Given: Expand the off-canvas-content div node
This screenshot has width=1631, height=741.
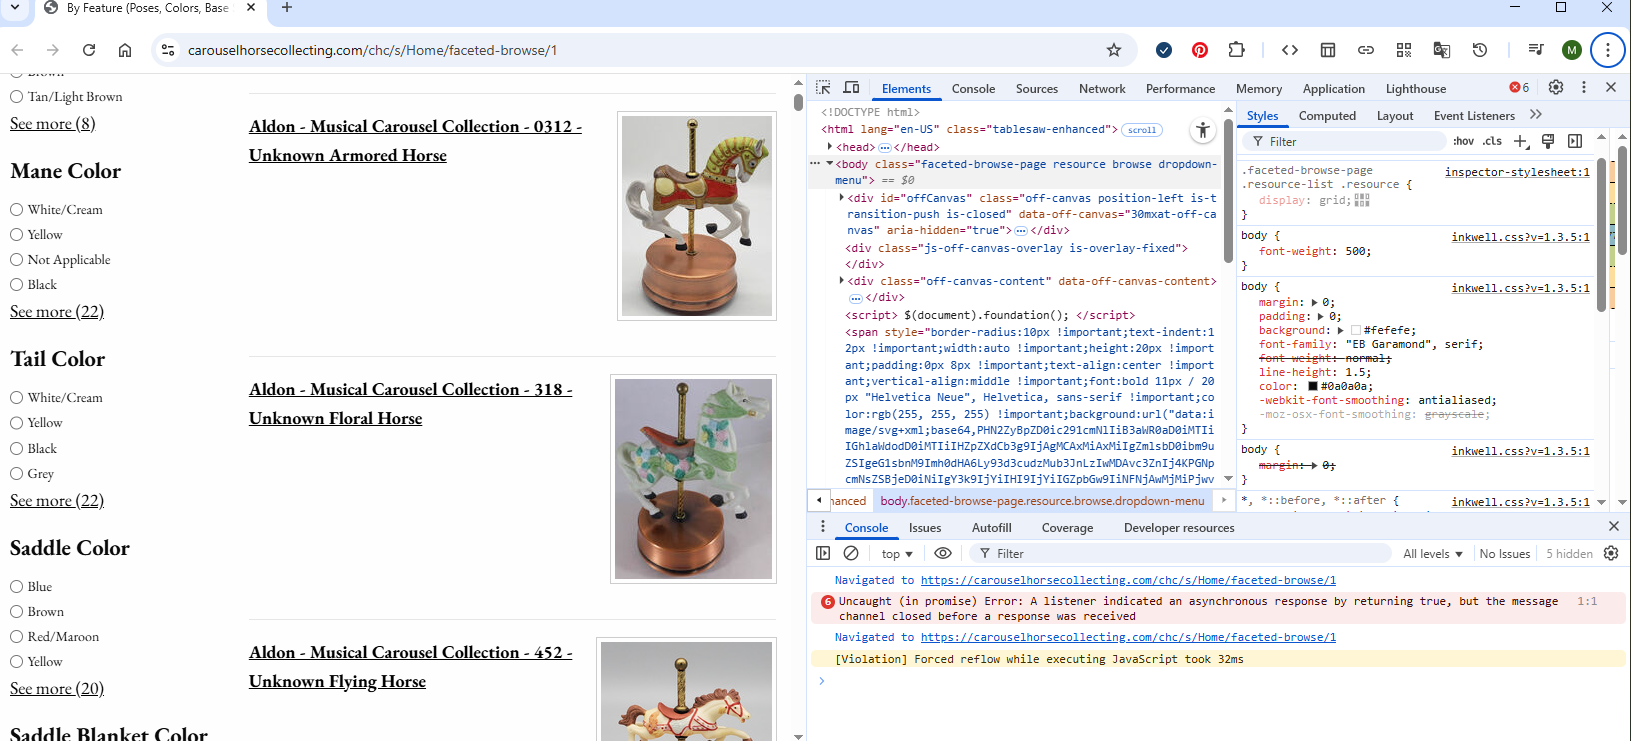Looking at the screenshot, I should tap(842, 281).
